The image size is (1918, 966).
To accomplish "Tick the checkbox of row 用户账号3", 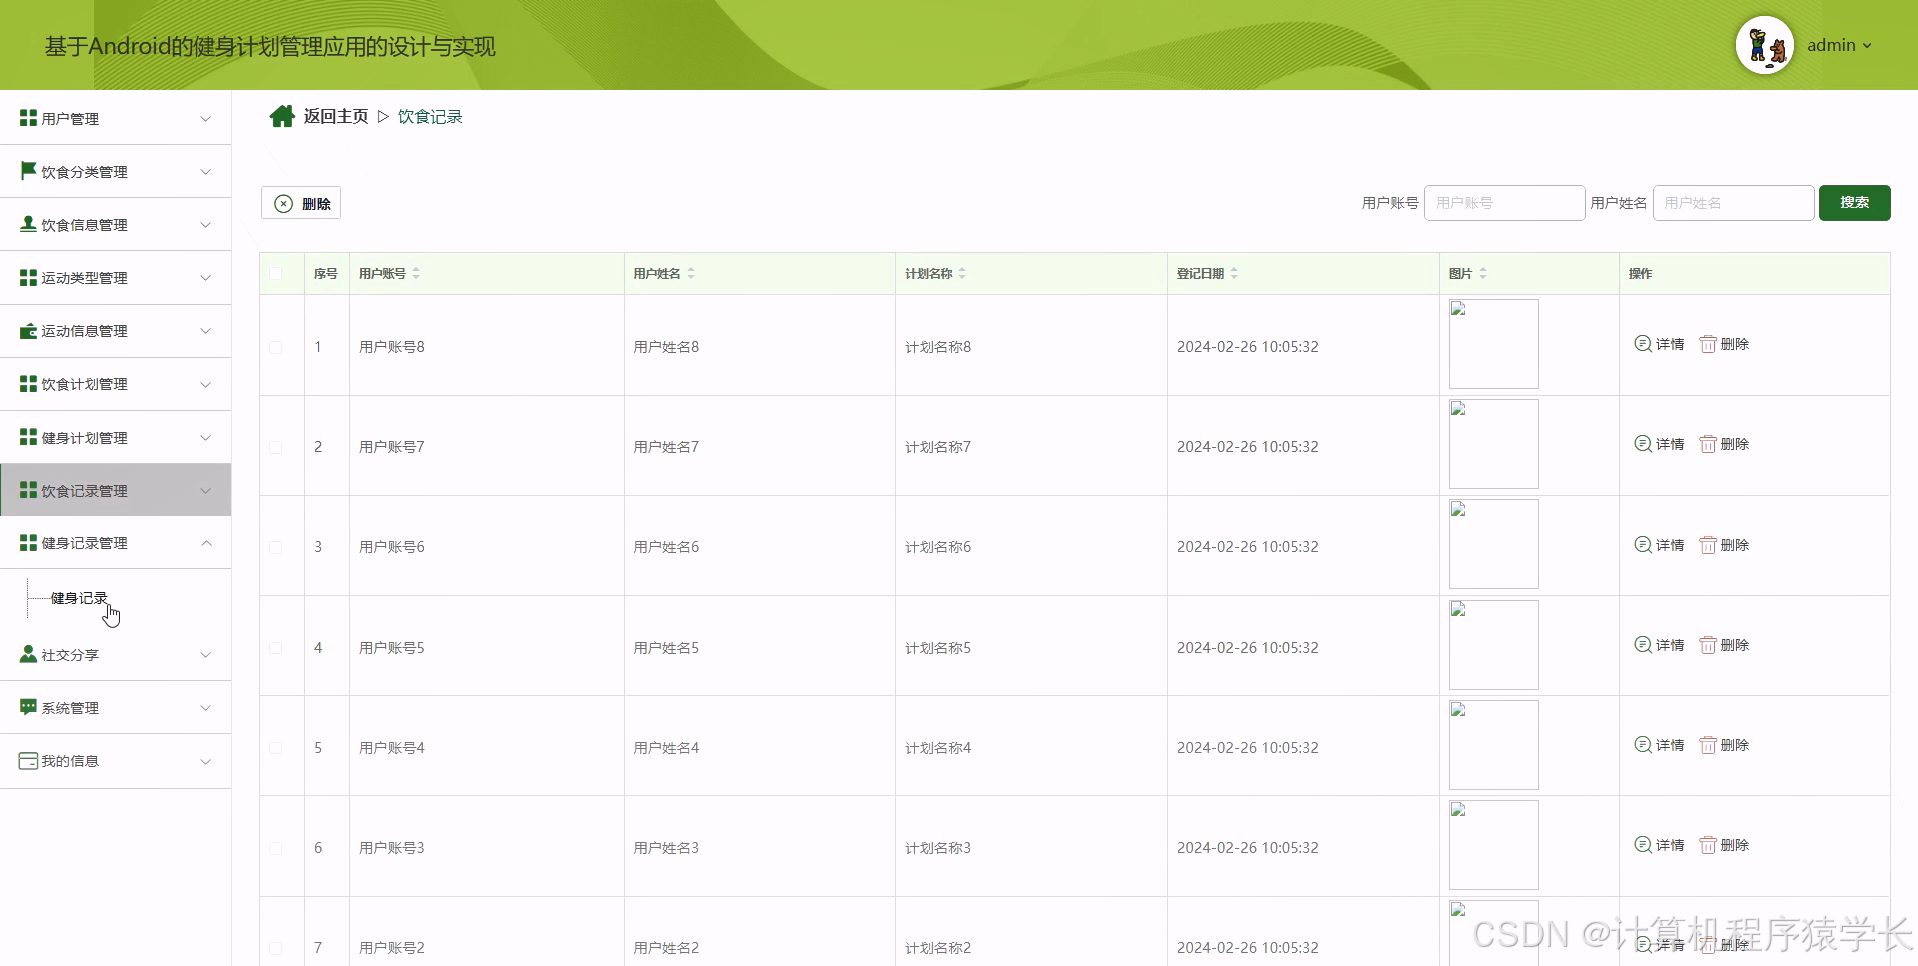I will pos(276,848).
